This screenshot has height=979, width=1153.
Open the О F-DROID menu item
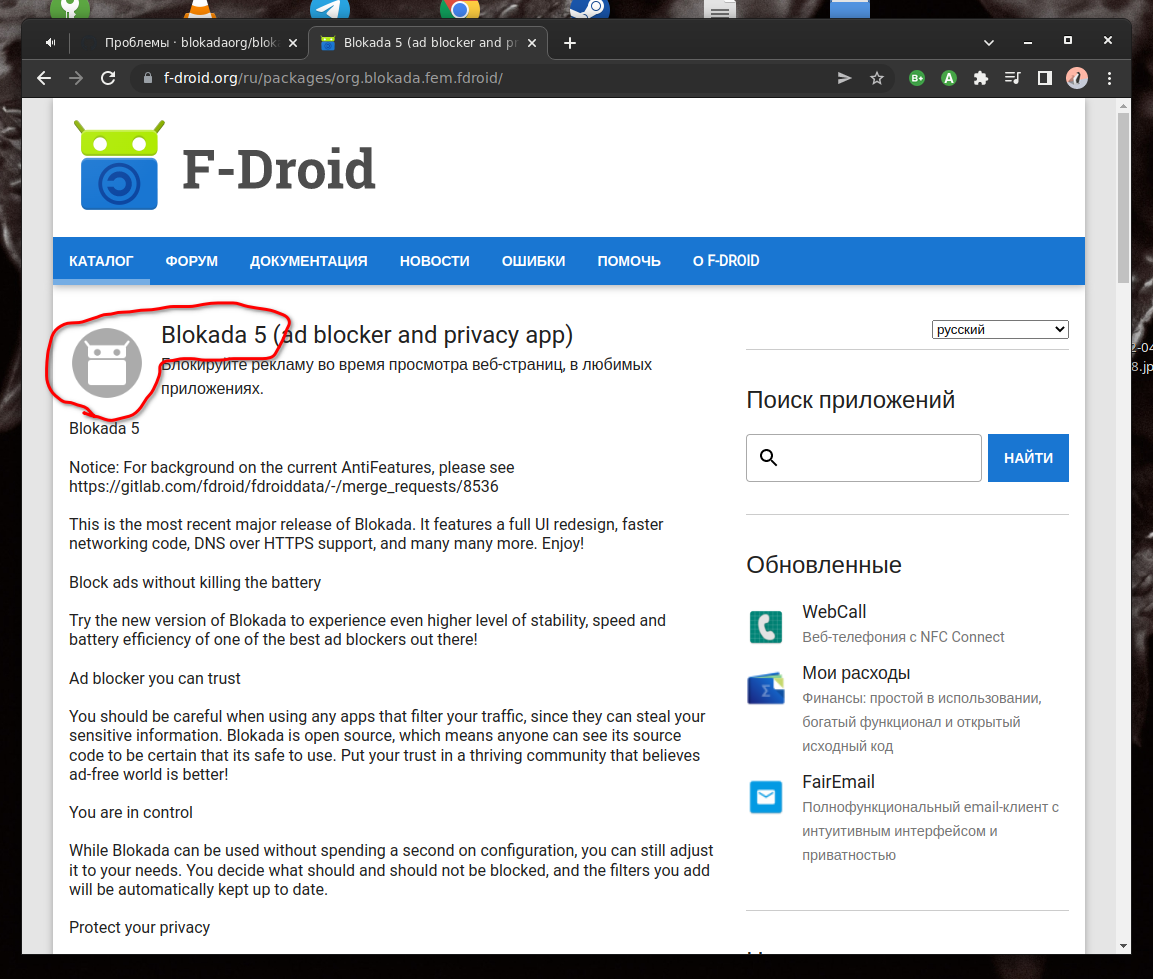pos(726,261)
